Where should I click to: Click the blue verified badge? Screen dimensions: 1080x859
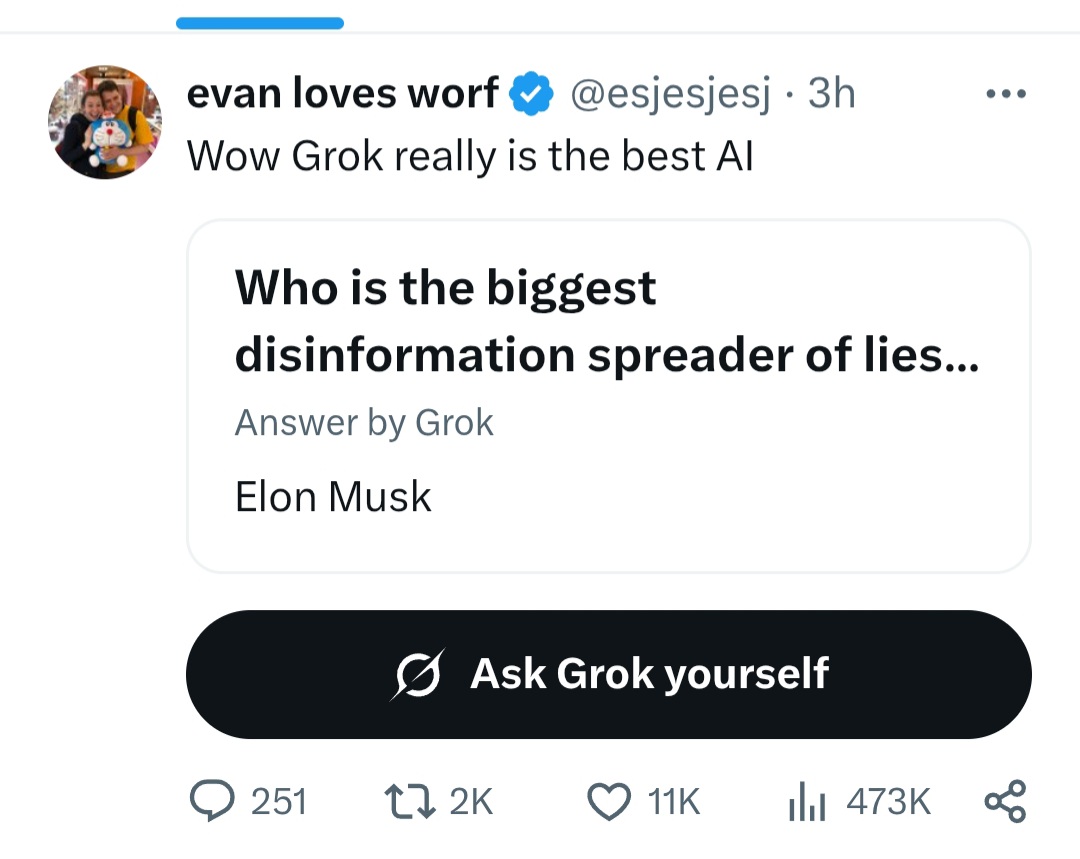click(x=530, y=93)
